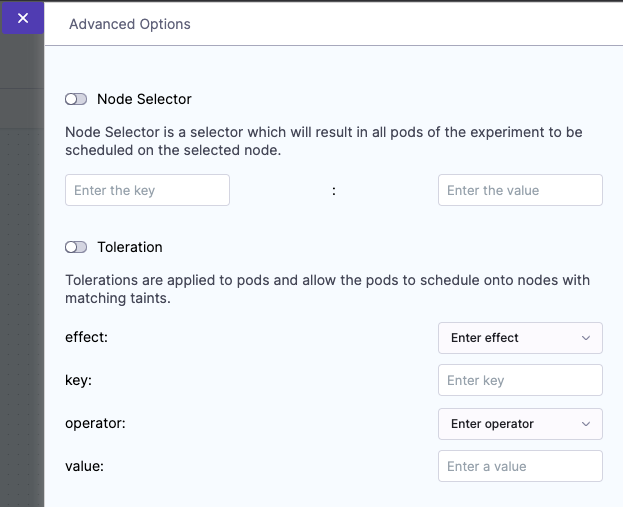
Task: Click the 'value:' label under Toleration
Action: 84,466
